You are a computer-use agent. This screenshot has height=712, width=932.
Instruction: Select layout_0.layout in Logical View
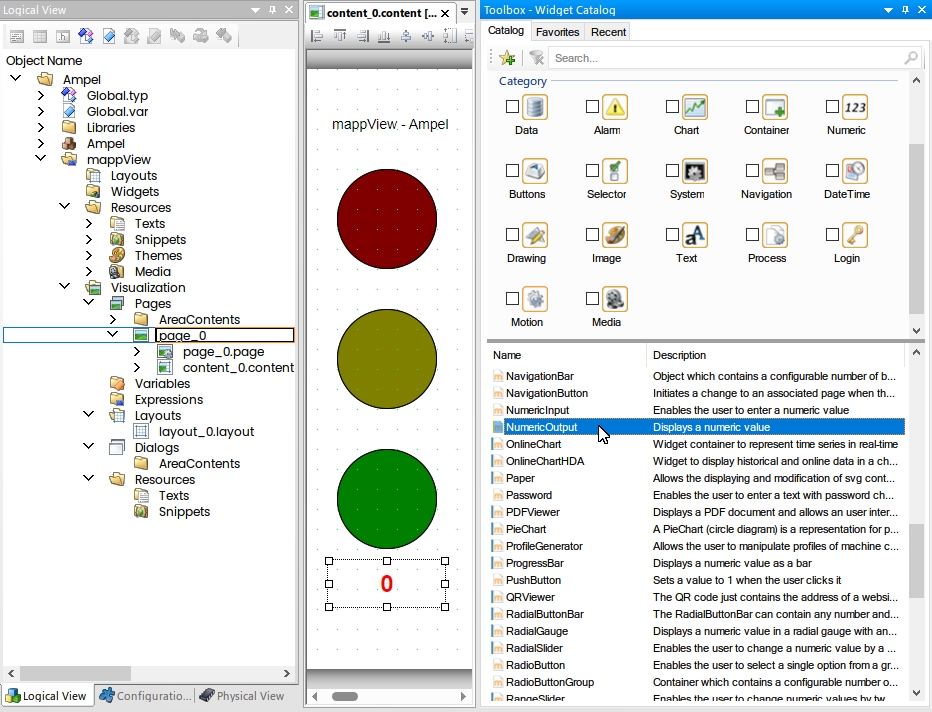(206, 431)
